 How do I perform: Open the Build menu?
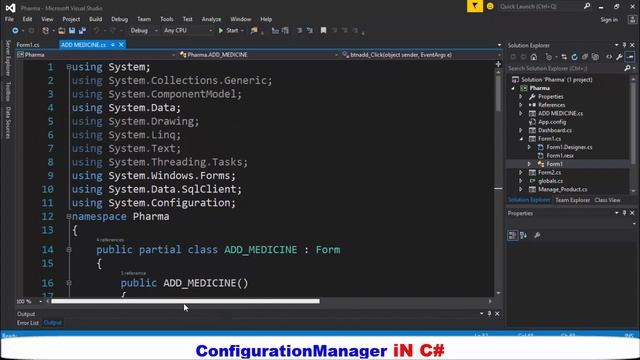[96, 19]
